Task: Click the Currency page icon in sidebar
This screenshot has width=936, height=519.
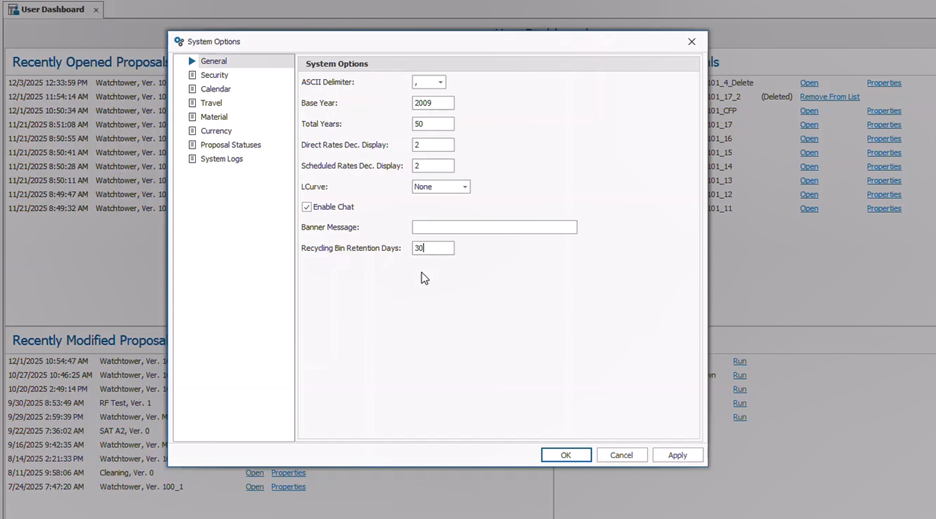Action: tap(192, 131)
